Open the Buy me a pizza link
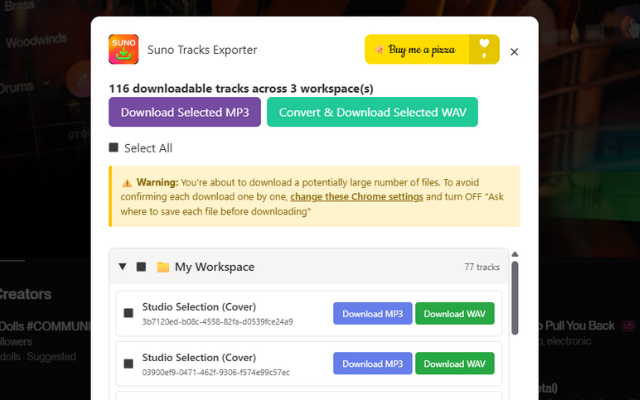 point(420,49)
